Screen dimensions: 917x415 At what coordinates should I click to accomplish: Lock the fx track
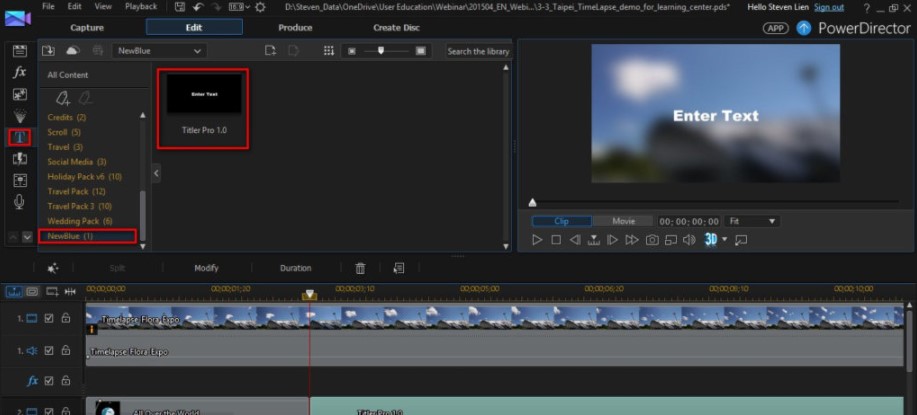pyautogui.click(x=66, y=381)
